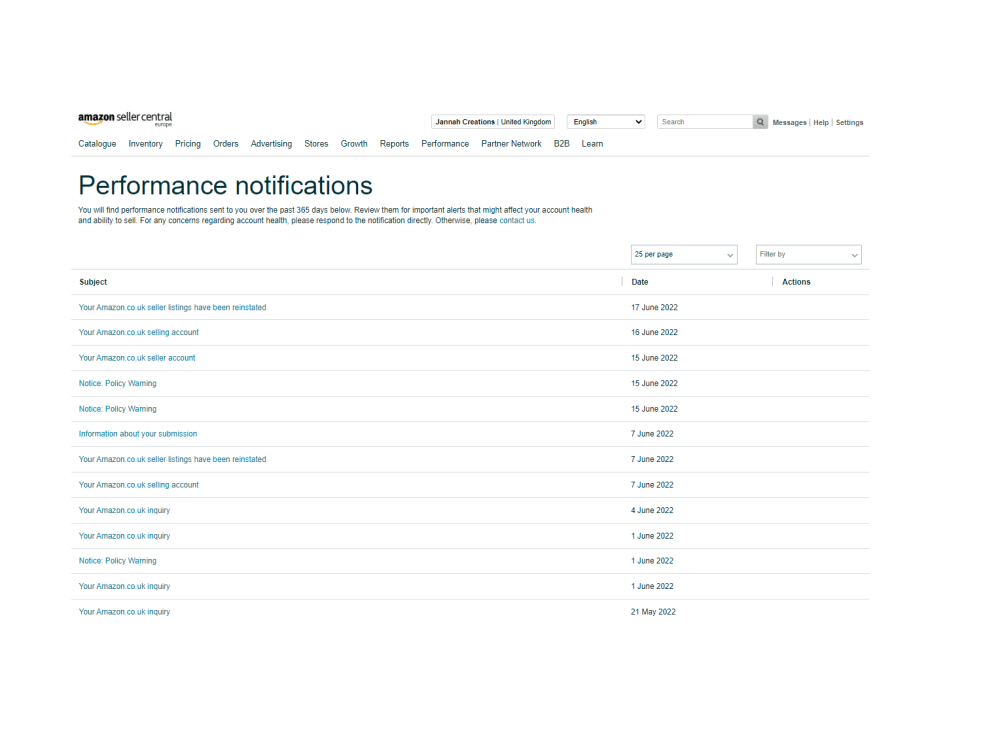The width and height of the screenshot is (1000, 750).
Task: Open the Pricing menu
Action: [188, 144]
